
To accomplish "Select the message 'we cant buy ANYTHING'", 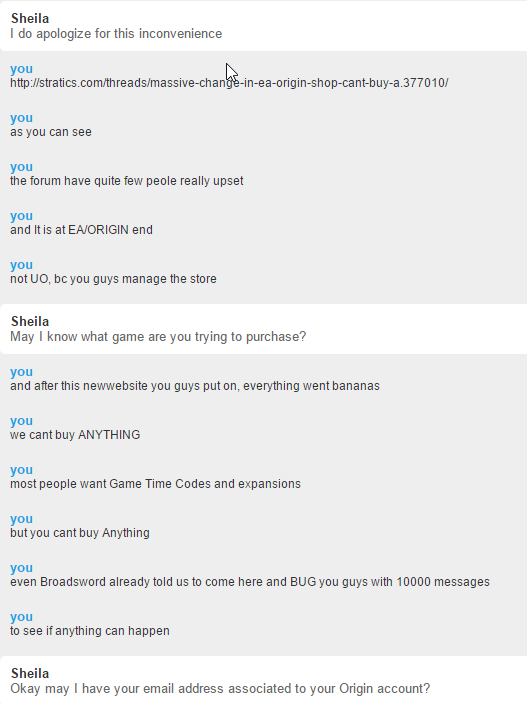I will pyautogui.click(x=75, y=435).
